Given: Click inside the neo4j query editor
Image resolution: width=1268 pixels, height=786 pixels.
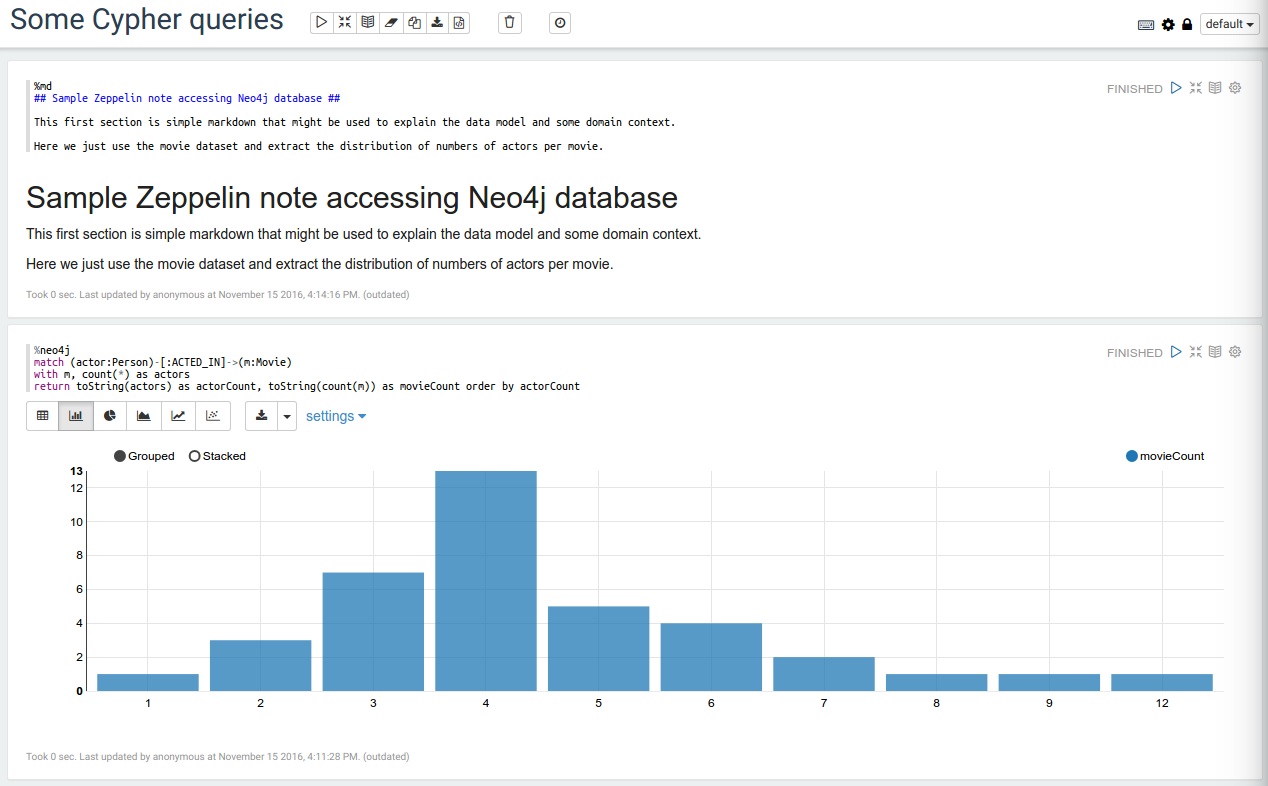Looking at the screenshot, I should [x=560, y=368].
